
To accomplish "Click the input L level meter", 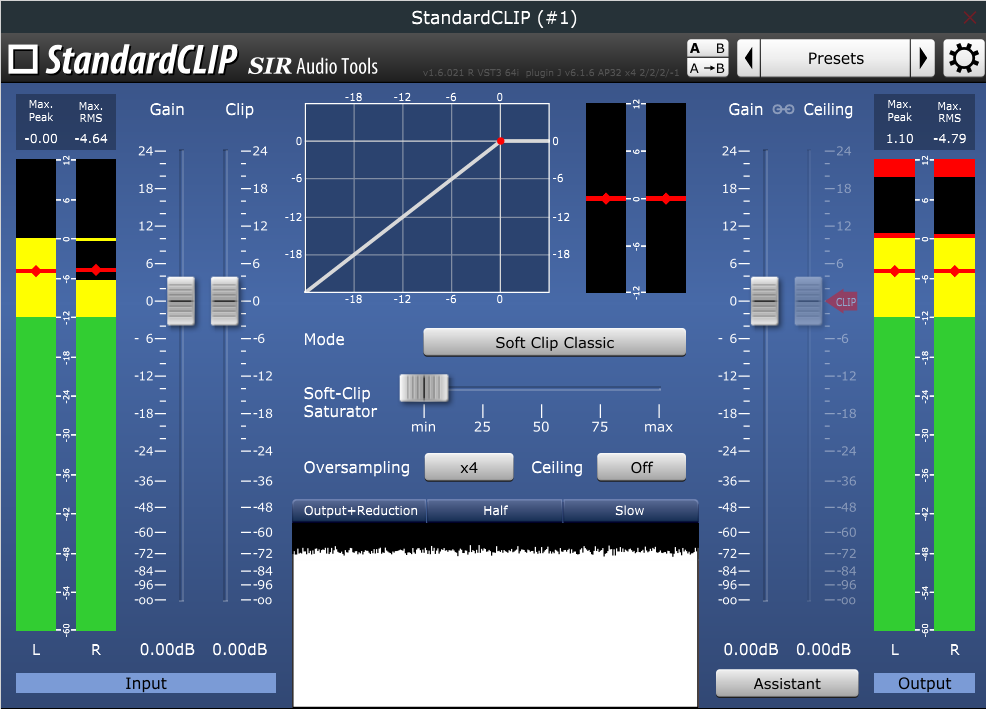I will (x=36, y=395).
